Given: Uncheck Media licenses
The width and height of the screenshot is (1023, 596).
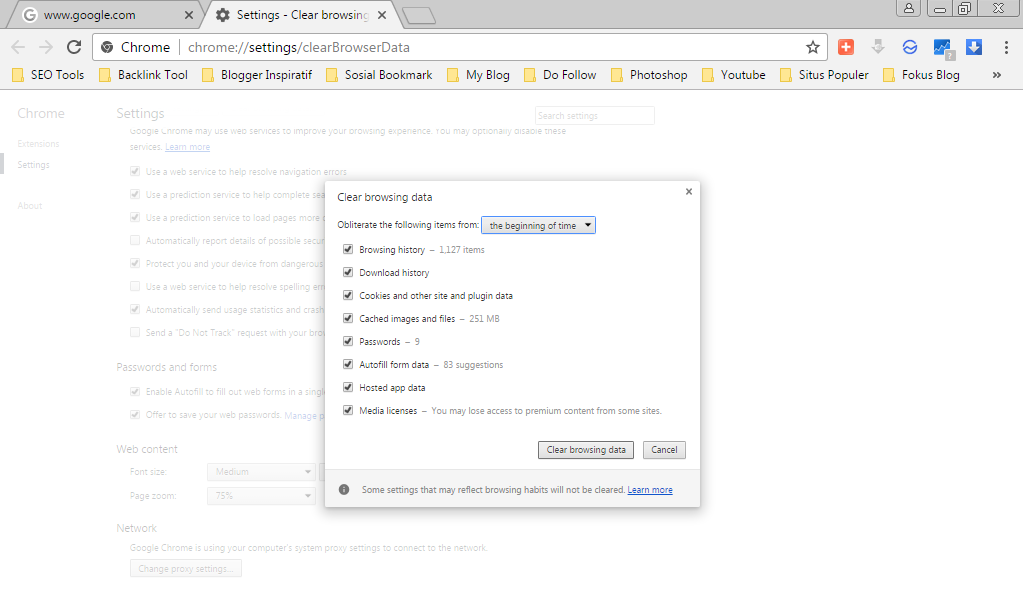Looking at the screenshot, I should coord(348,410).
